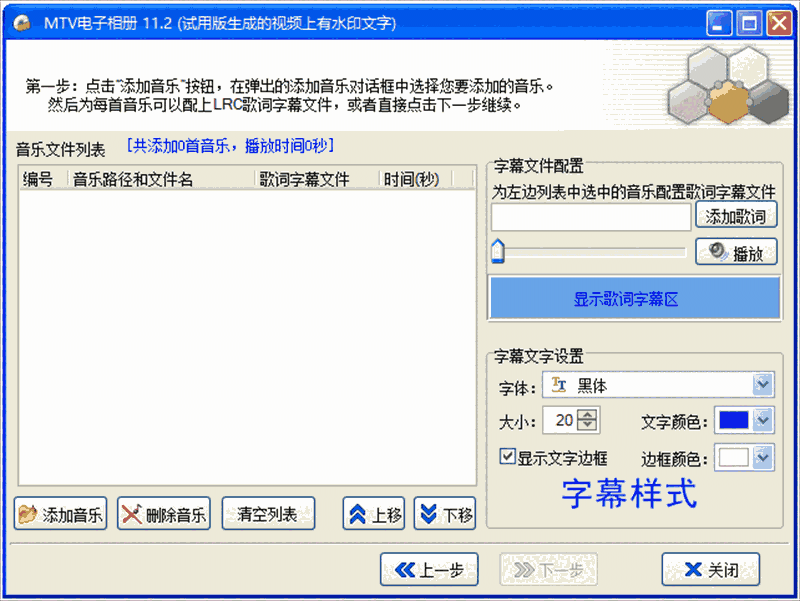Click the 清空列表 clear list button

click(x=268, y=514)
